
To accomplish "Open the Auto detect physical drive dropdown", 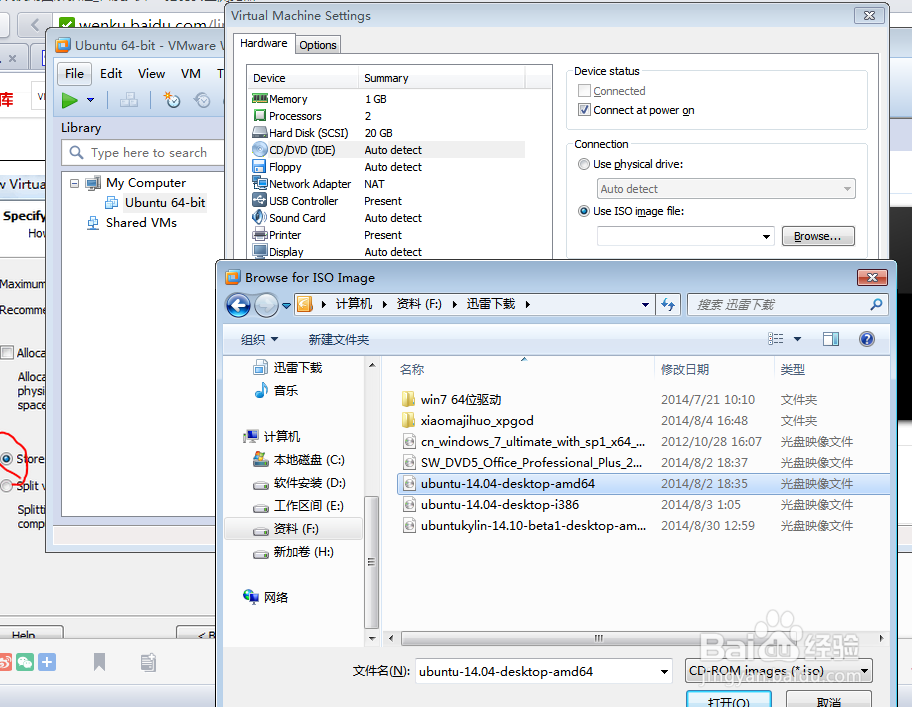I will 726,189.
